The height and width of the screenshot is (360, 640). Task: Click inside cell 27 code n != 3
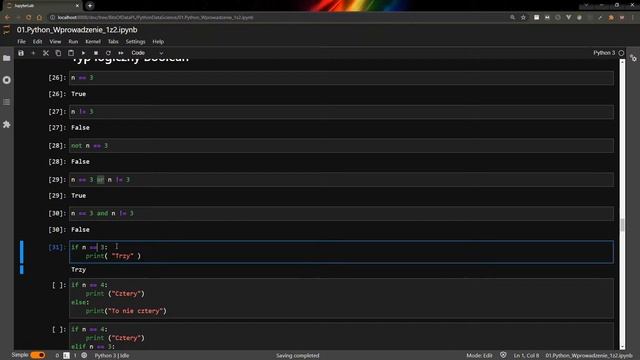341,111
